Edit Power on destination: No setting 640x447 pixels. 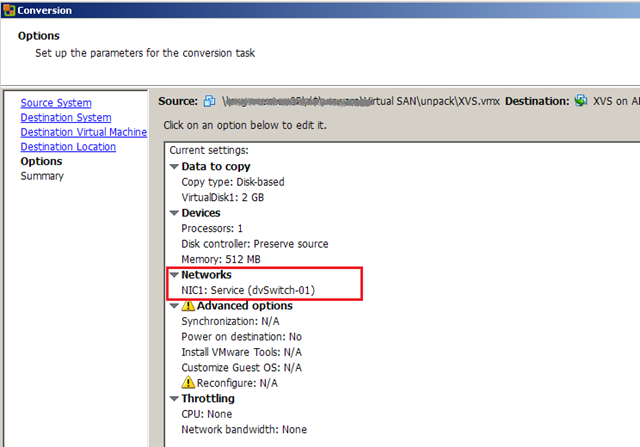pos(242,337)
